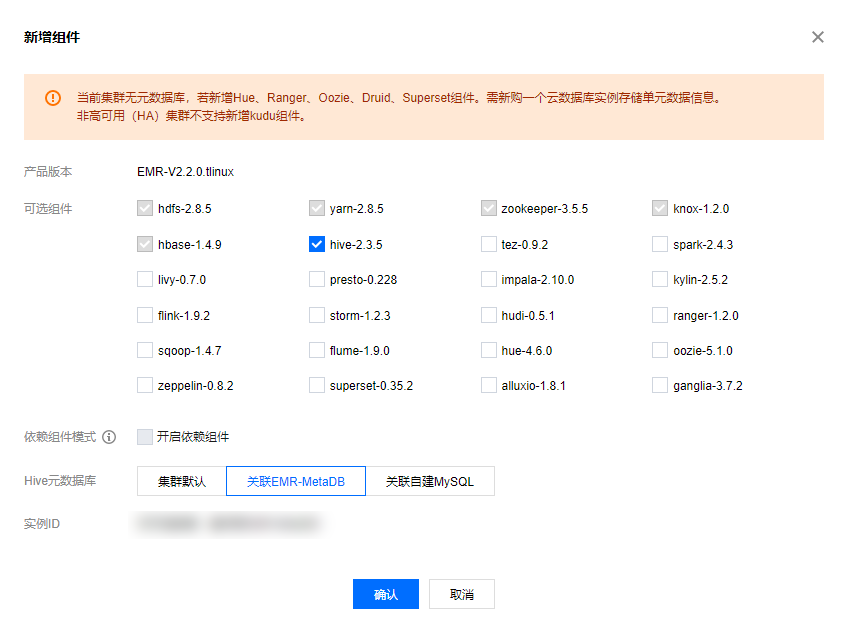Select ganglia-3.7.2 for the cluster
Image resolution: width=845 pixels, height=634 pixels.
pos(659,384)
